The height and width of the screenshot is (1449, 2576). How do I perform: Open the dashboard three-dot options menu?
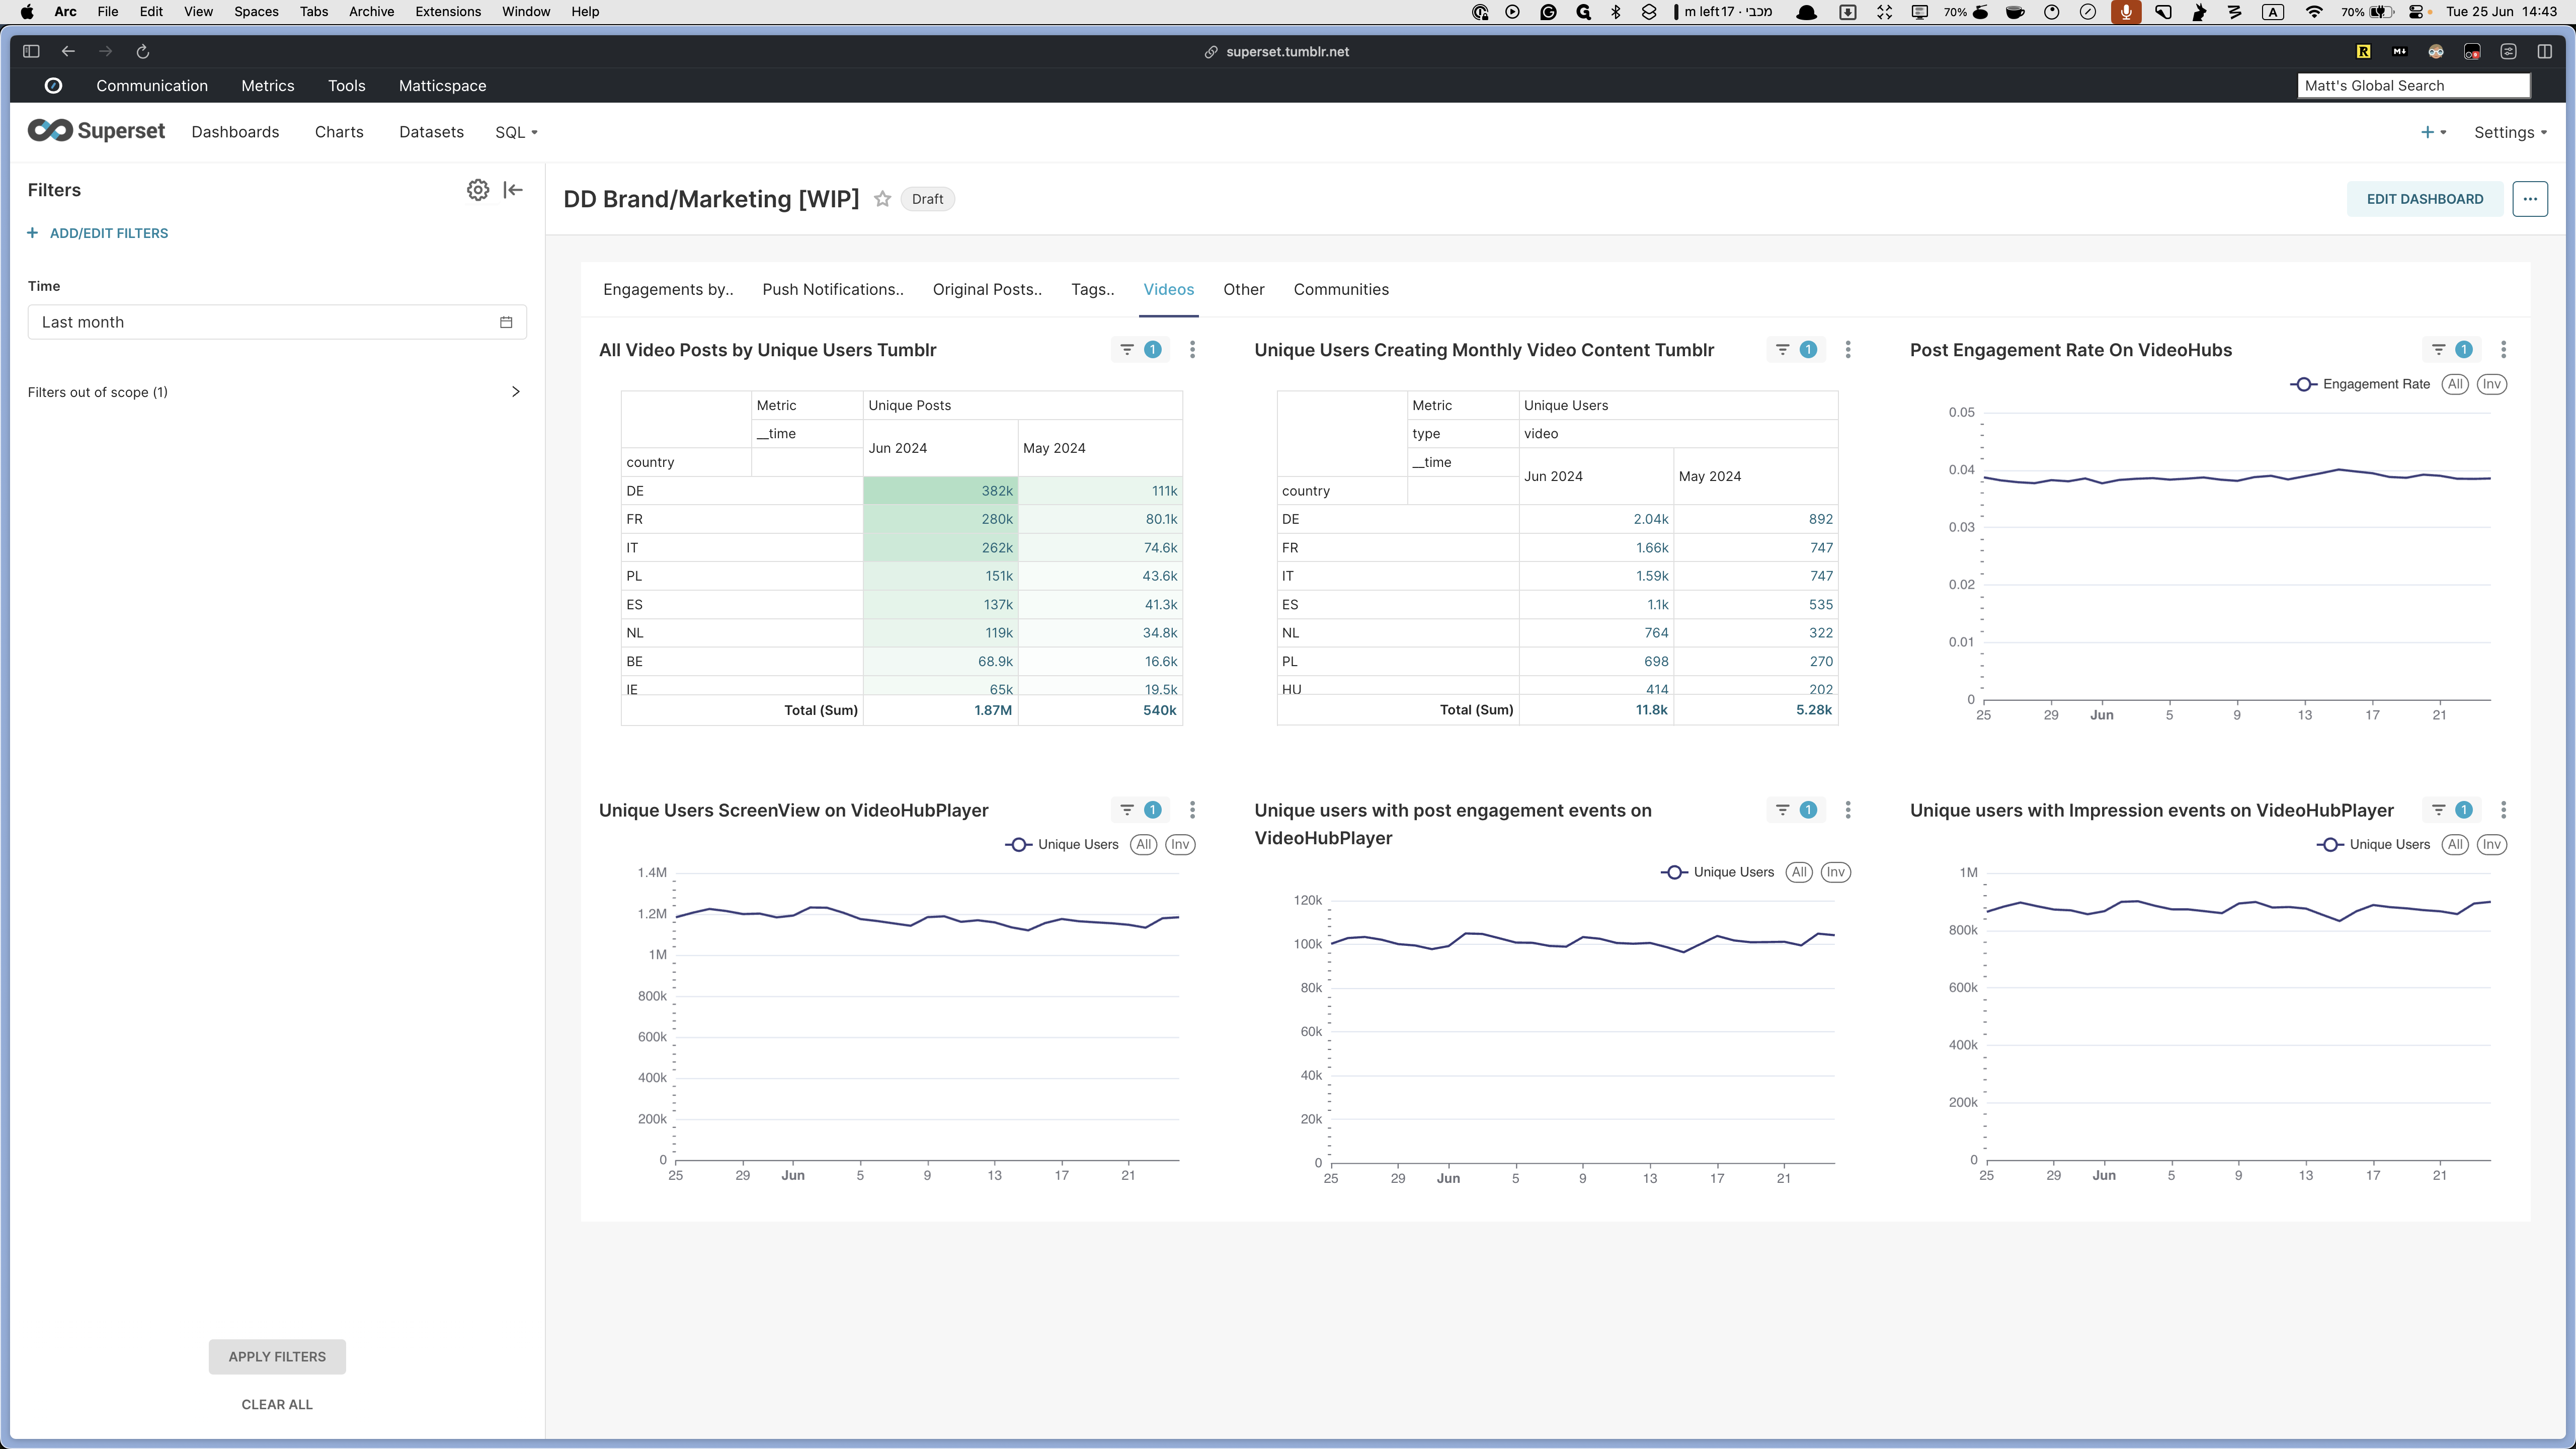(x=2529, y=199)
